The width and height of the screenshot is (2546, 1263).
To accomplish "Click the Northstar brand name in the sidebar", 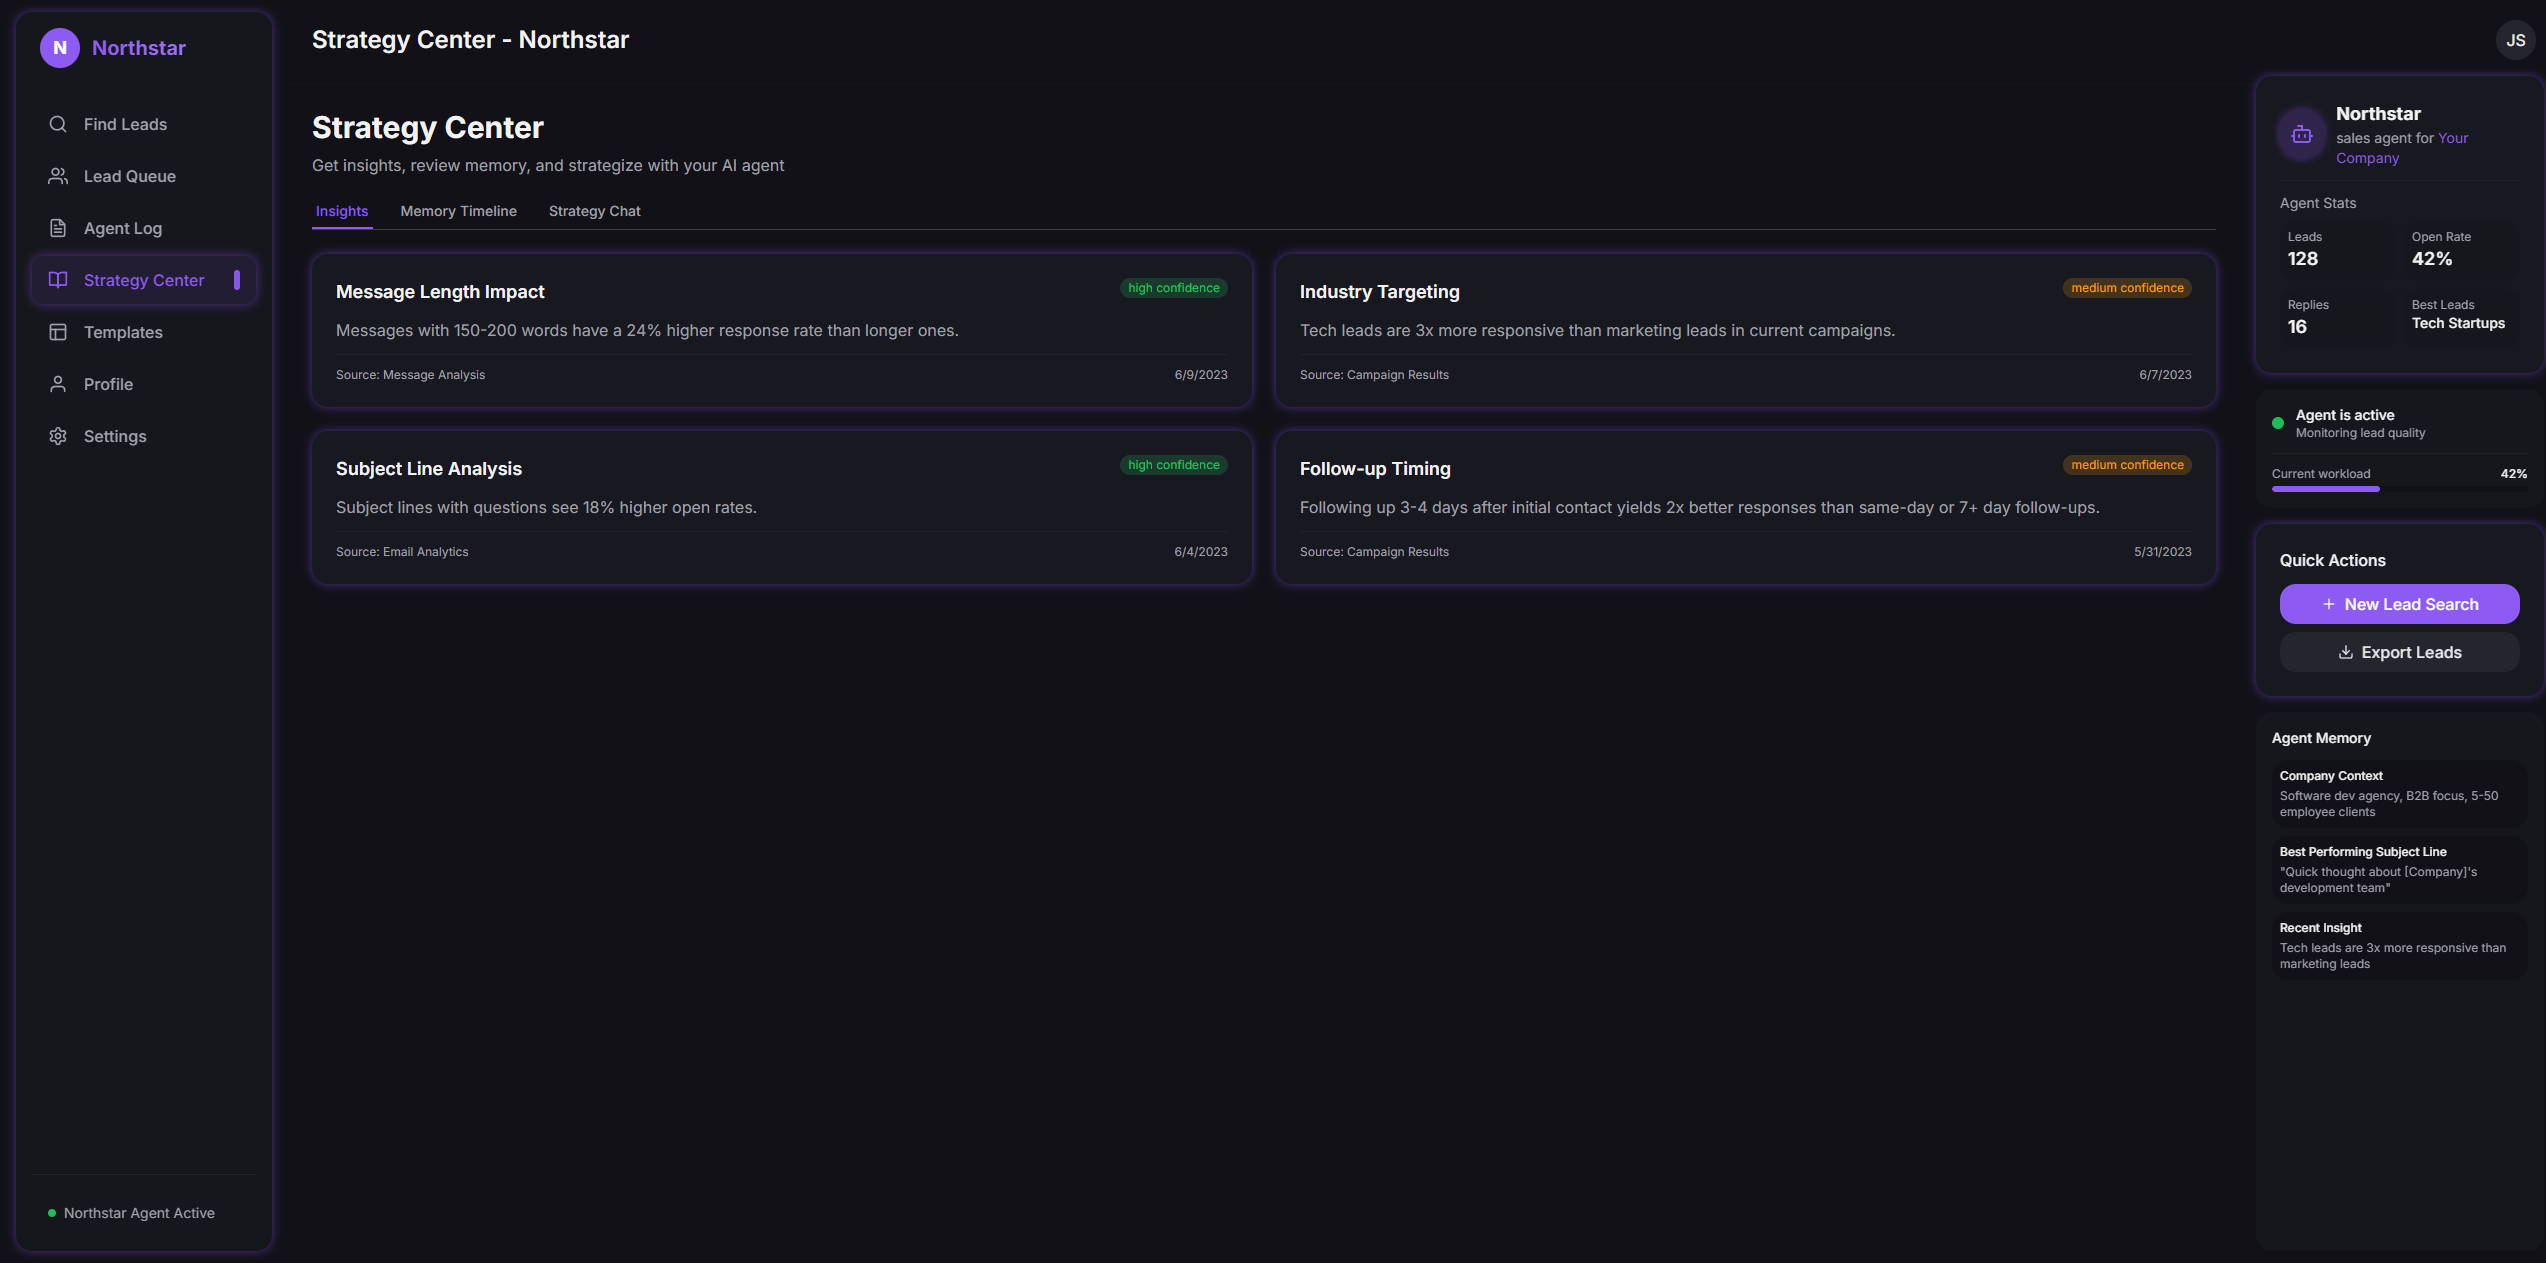I will pyautogui.click(x=139, y=48).
